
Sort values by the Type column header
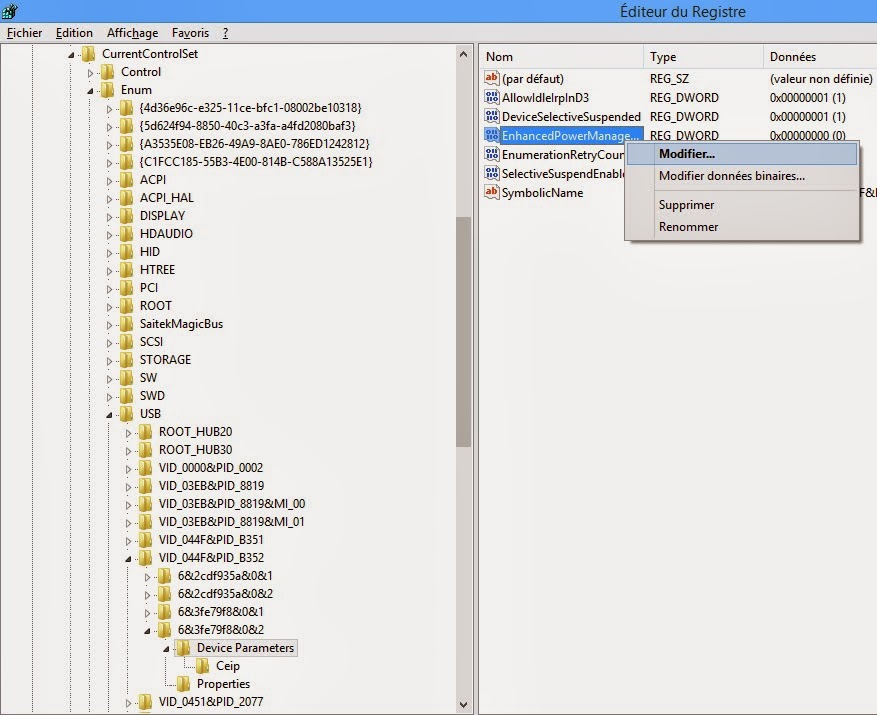(703, 57)
